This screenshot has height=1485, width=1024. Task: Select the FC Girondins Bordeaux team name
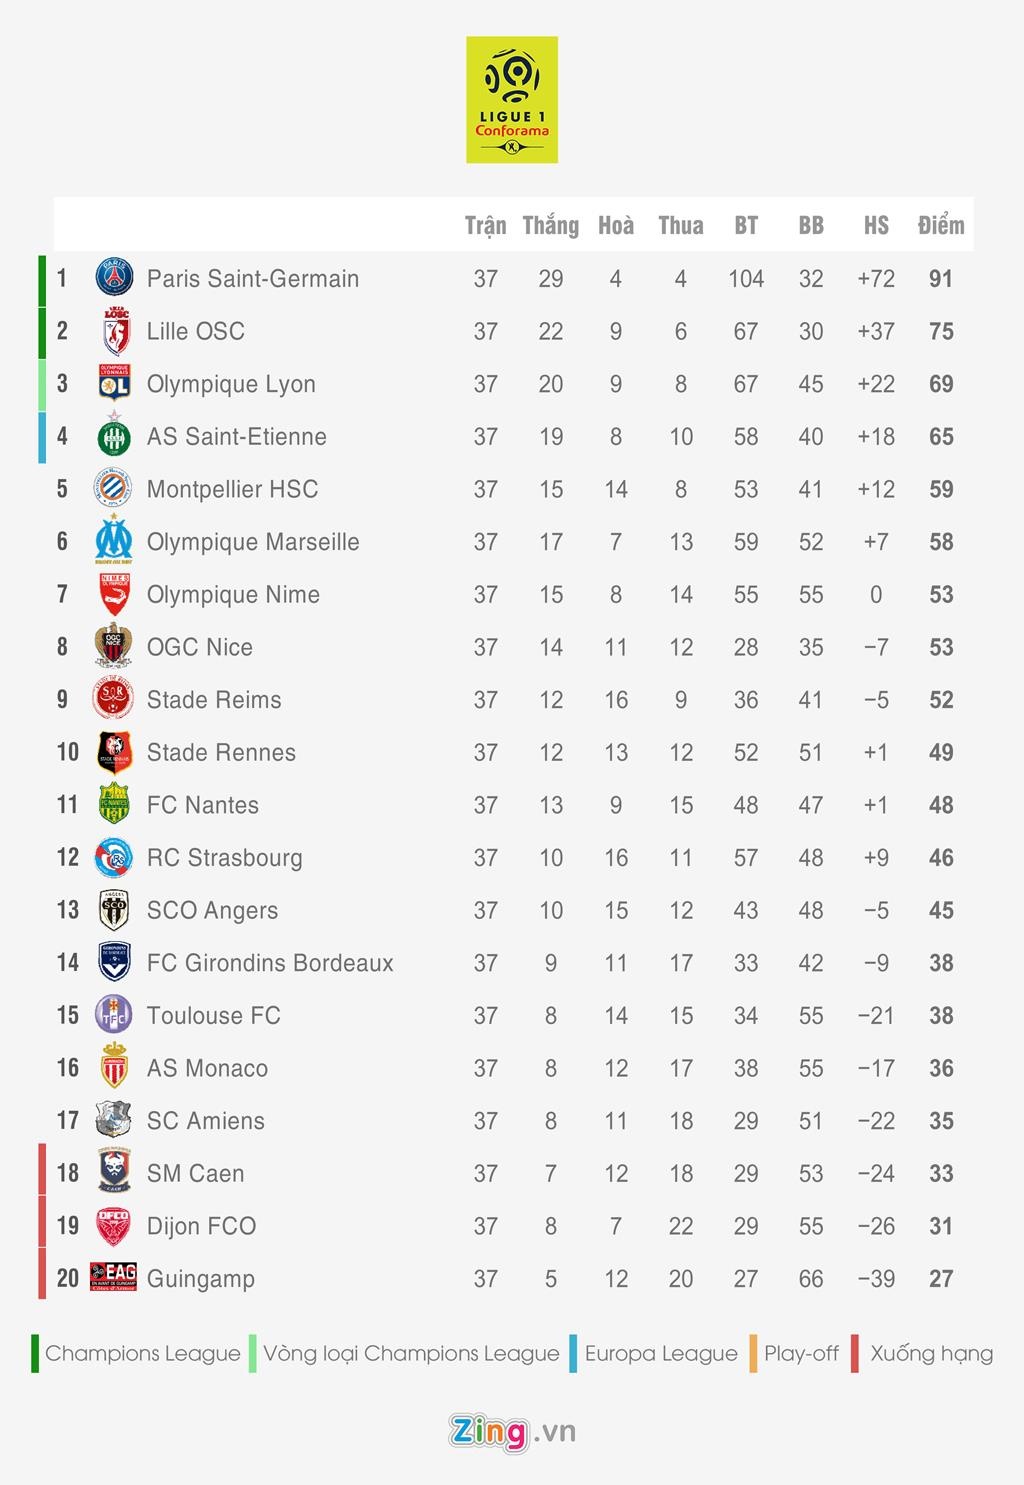click(x=270, y=963)
